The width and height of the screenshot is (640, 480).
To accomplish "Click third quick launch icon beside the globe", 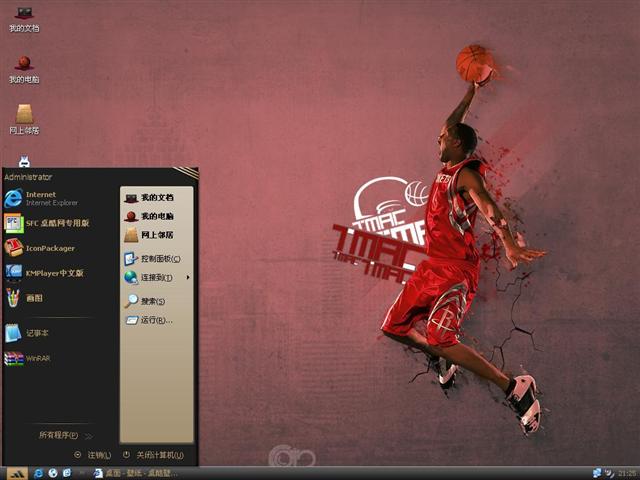I will pyautogui.click(x=67, y=473).
